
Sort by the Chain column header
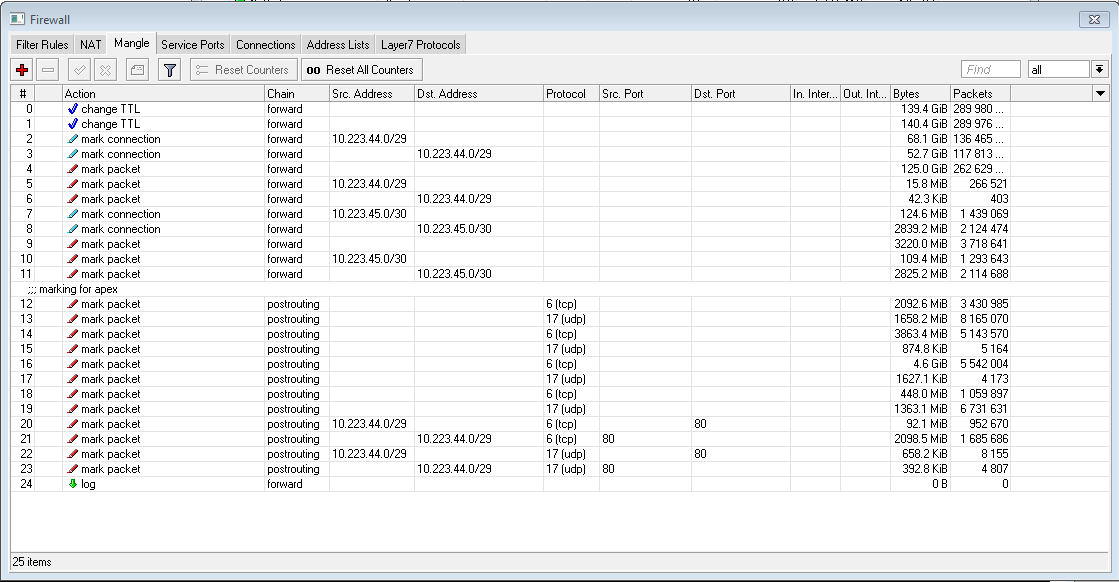(x=297, y=93)
